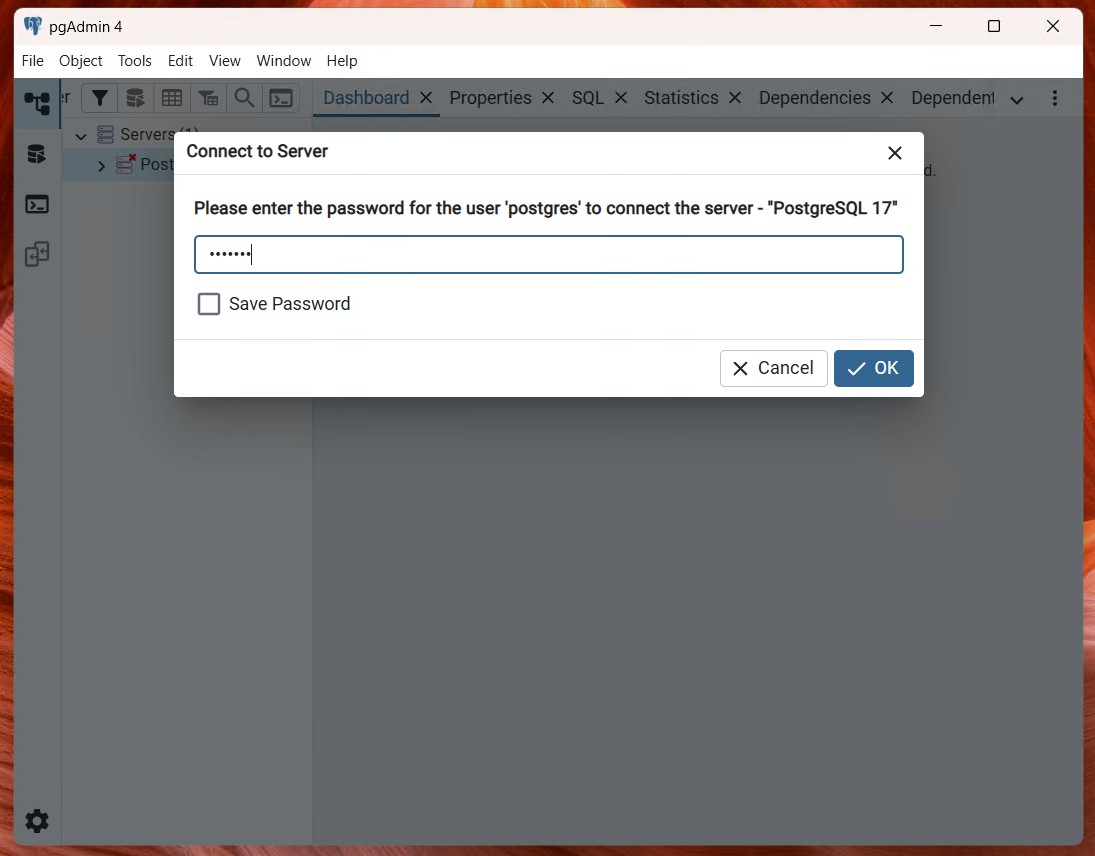Click into the password input field
This screenshot has width=1095, height=856.
coord(549,254)
